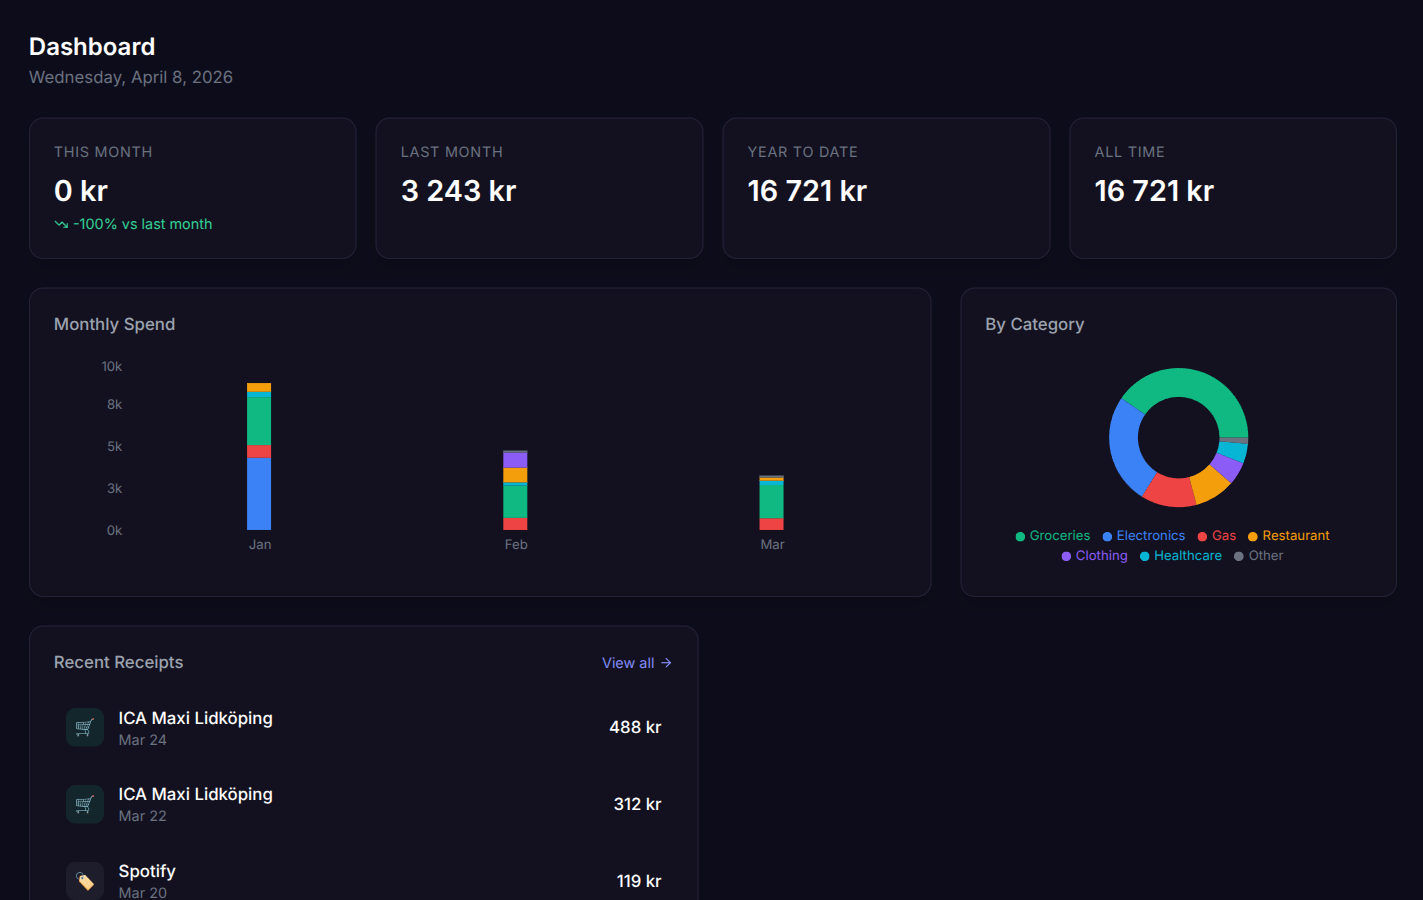Image resolution: width=1423 pixels, height=900 pixels.
Task: Toggle the Clothing legend item
Action: point(1095,555)
